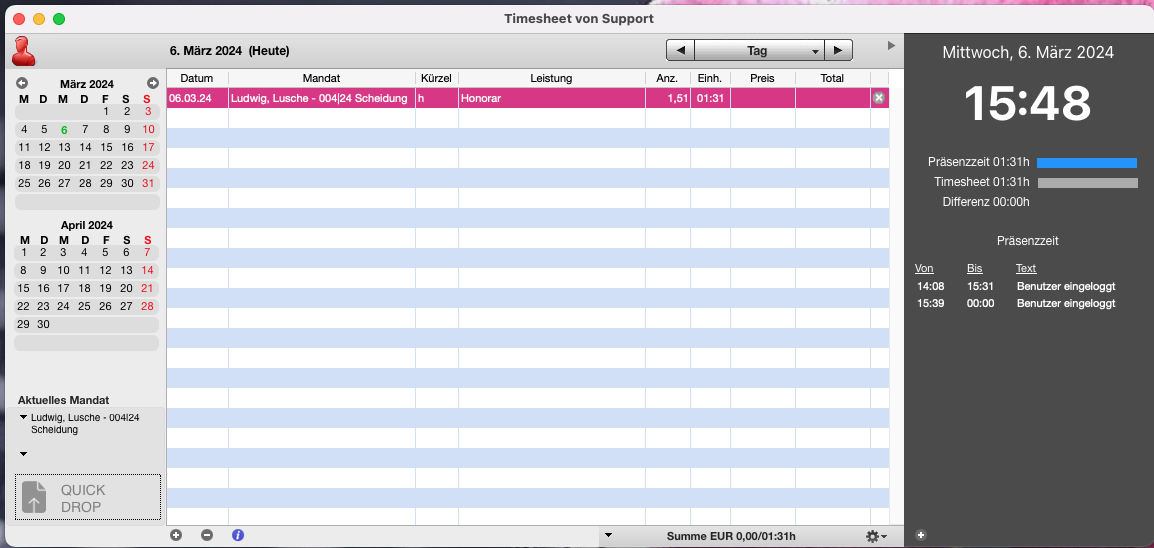The image size is (1154, 548).
Task: Go to previous month in mini calendar
Action: 22,83
